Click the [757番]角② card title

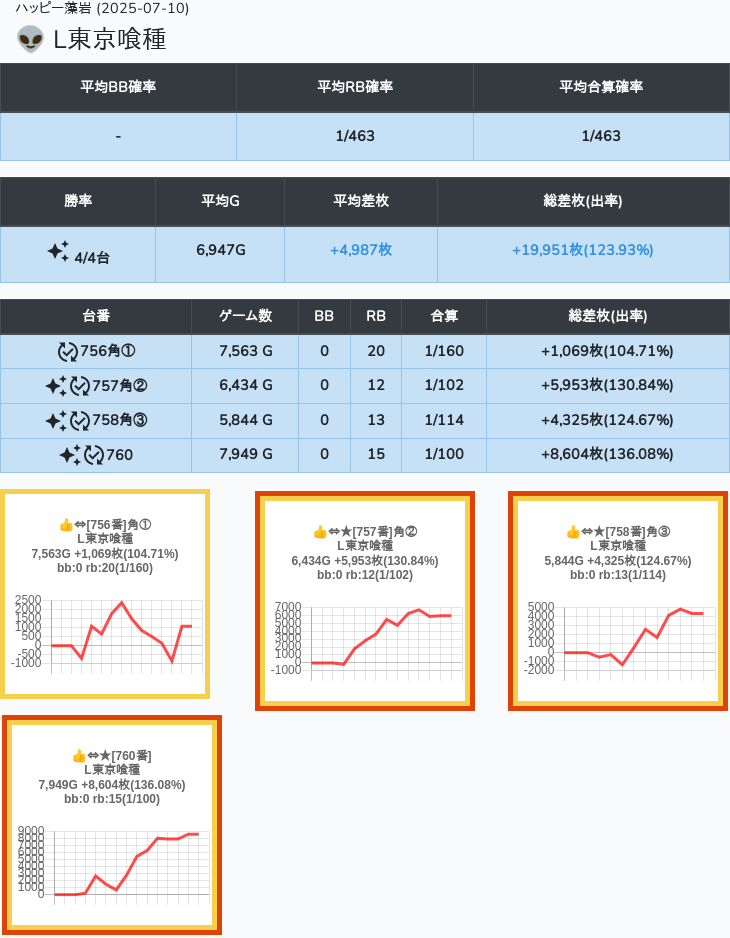[x=385, y=532]
